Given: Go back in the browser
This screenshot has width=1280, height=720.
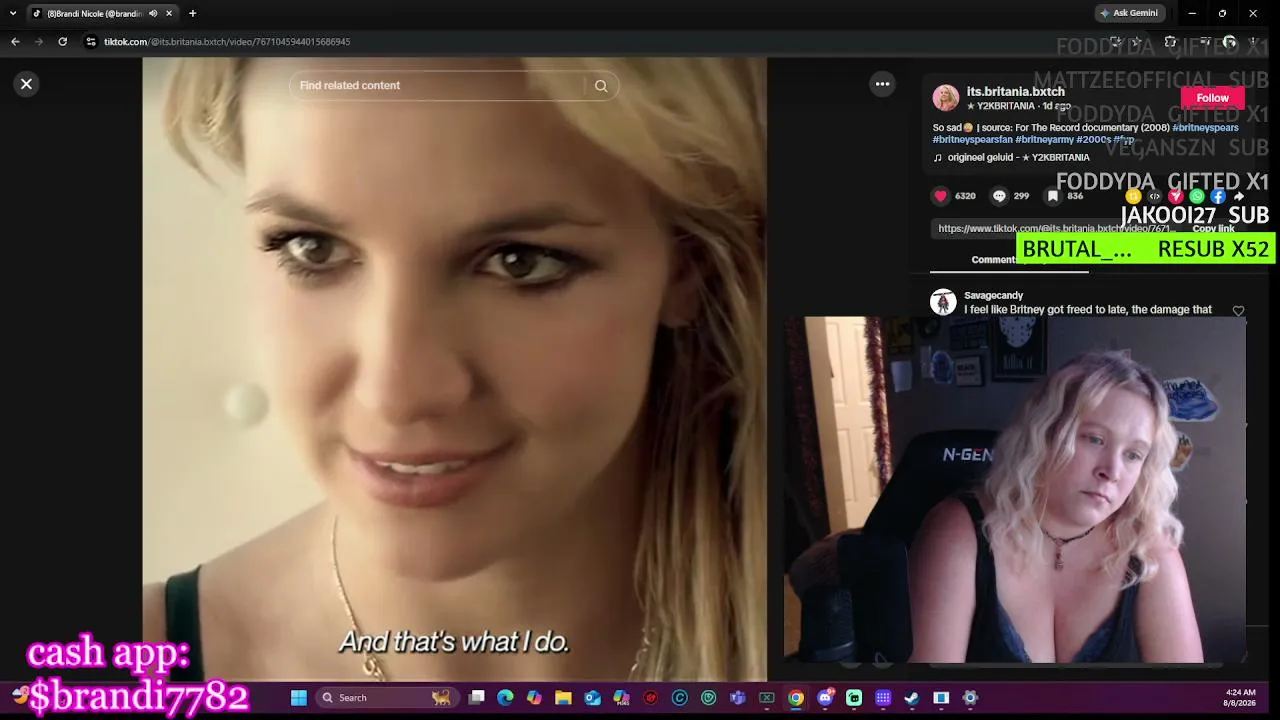Looking at the screenshot, I should [15, 42].
